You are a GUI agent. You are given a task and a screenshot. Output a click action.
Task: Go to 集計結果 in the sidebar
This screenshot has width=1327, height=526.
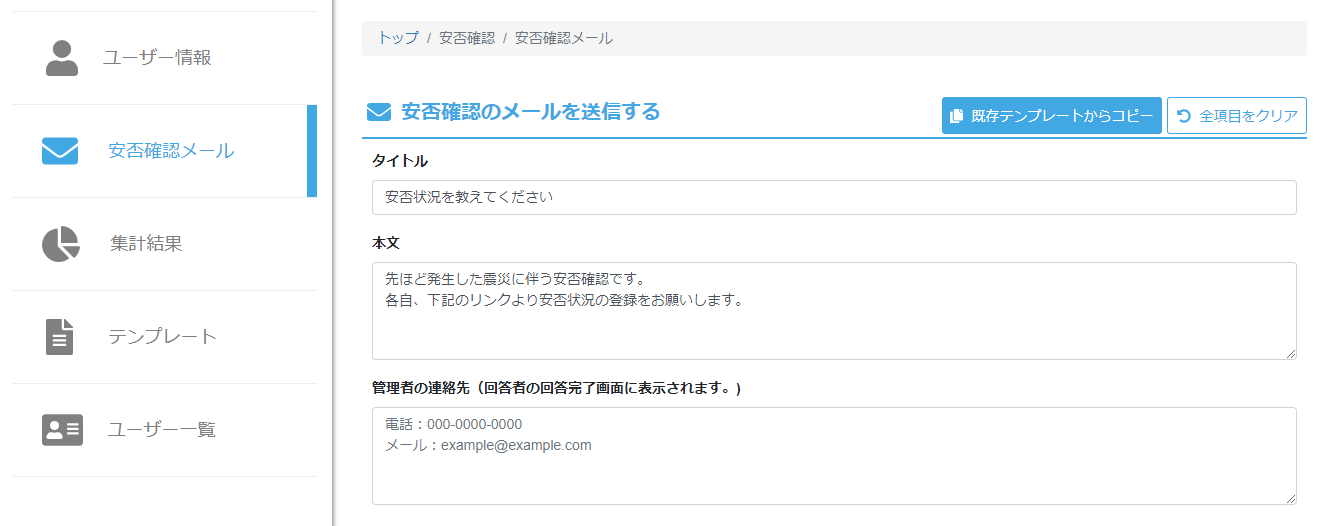(164, 244)
